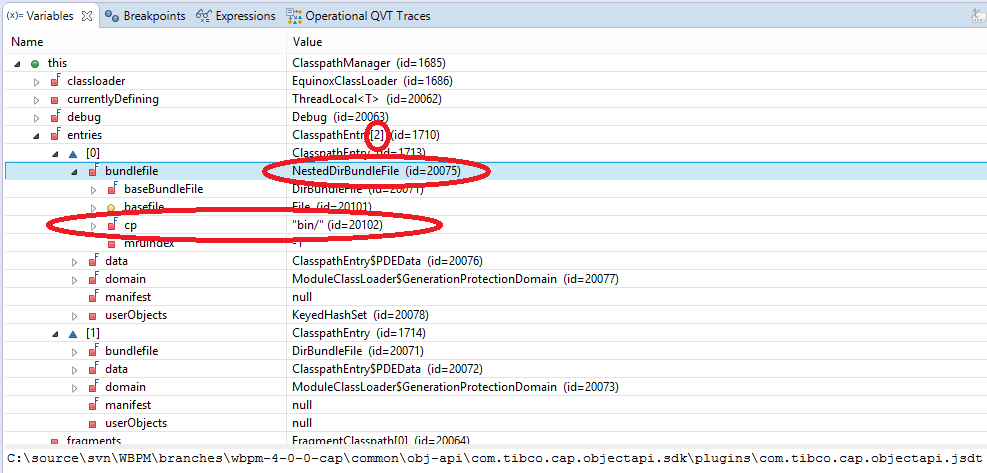This screenshot has height=473, width=987.
Task: Click the yellow diamond icon beside basefile
Action: click(x=111, y=207)
